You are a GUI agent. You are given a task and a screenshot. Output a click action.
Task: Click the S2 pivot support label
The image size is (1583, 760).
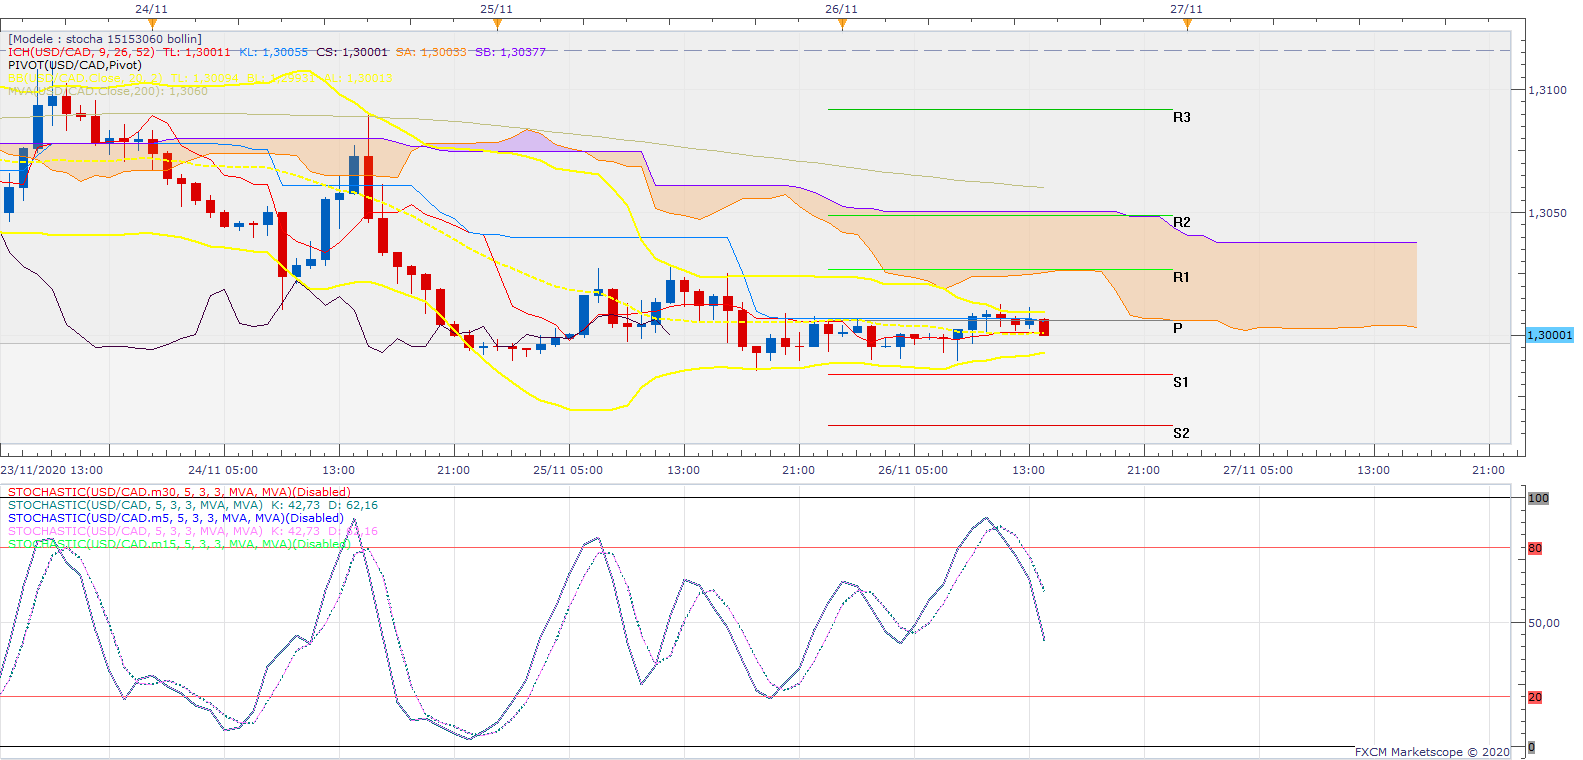coord(1181,433)
